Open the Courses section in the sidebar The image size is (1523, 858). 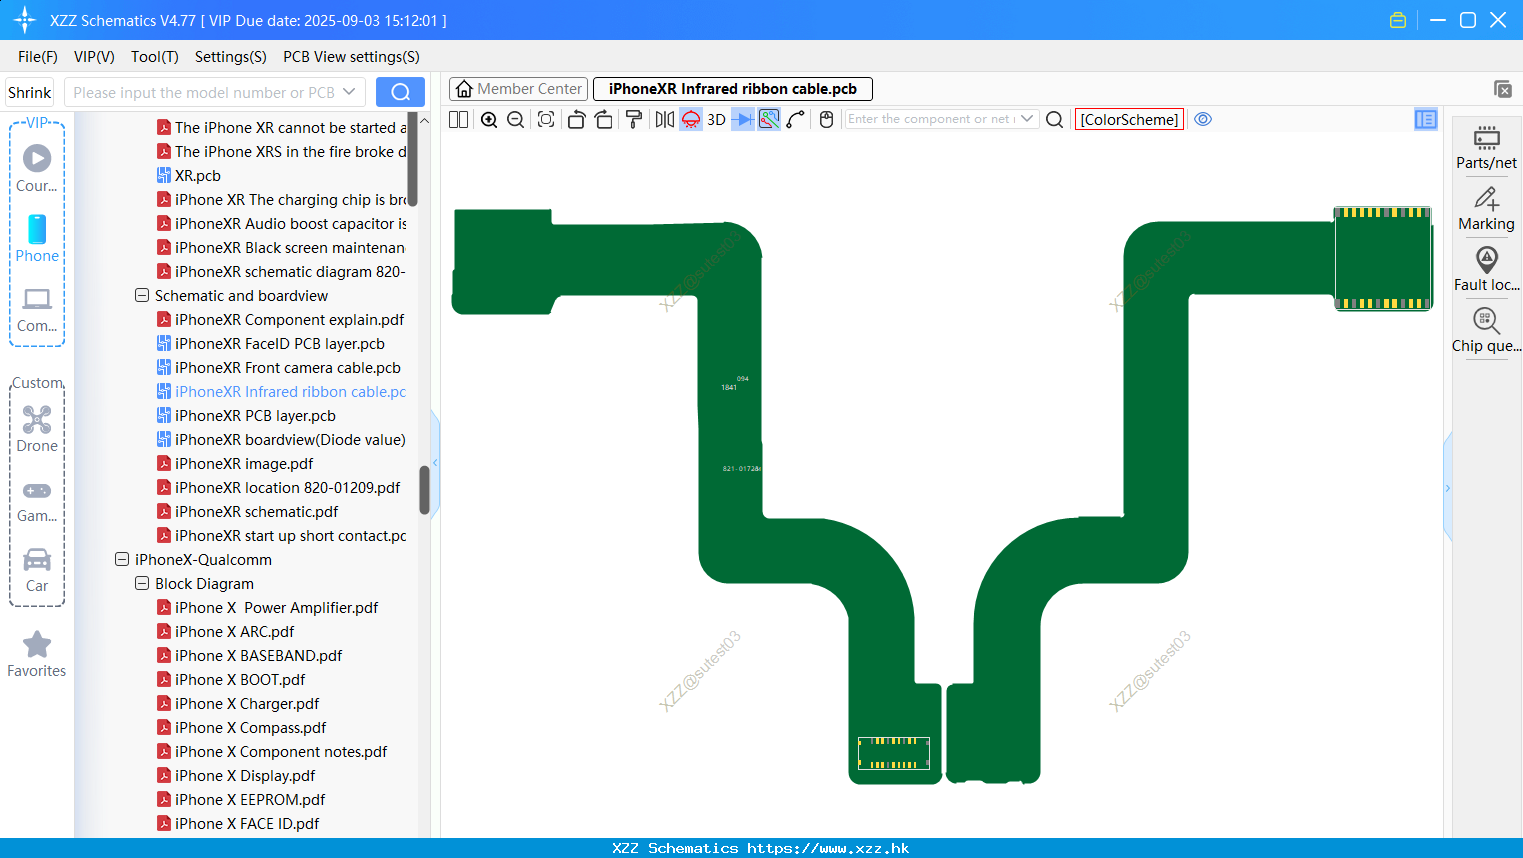[x=37, y=168]
